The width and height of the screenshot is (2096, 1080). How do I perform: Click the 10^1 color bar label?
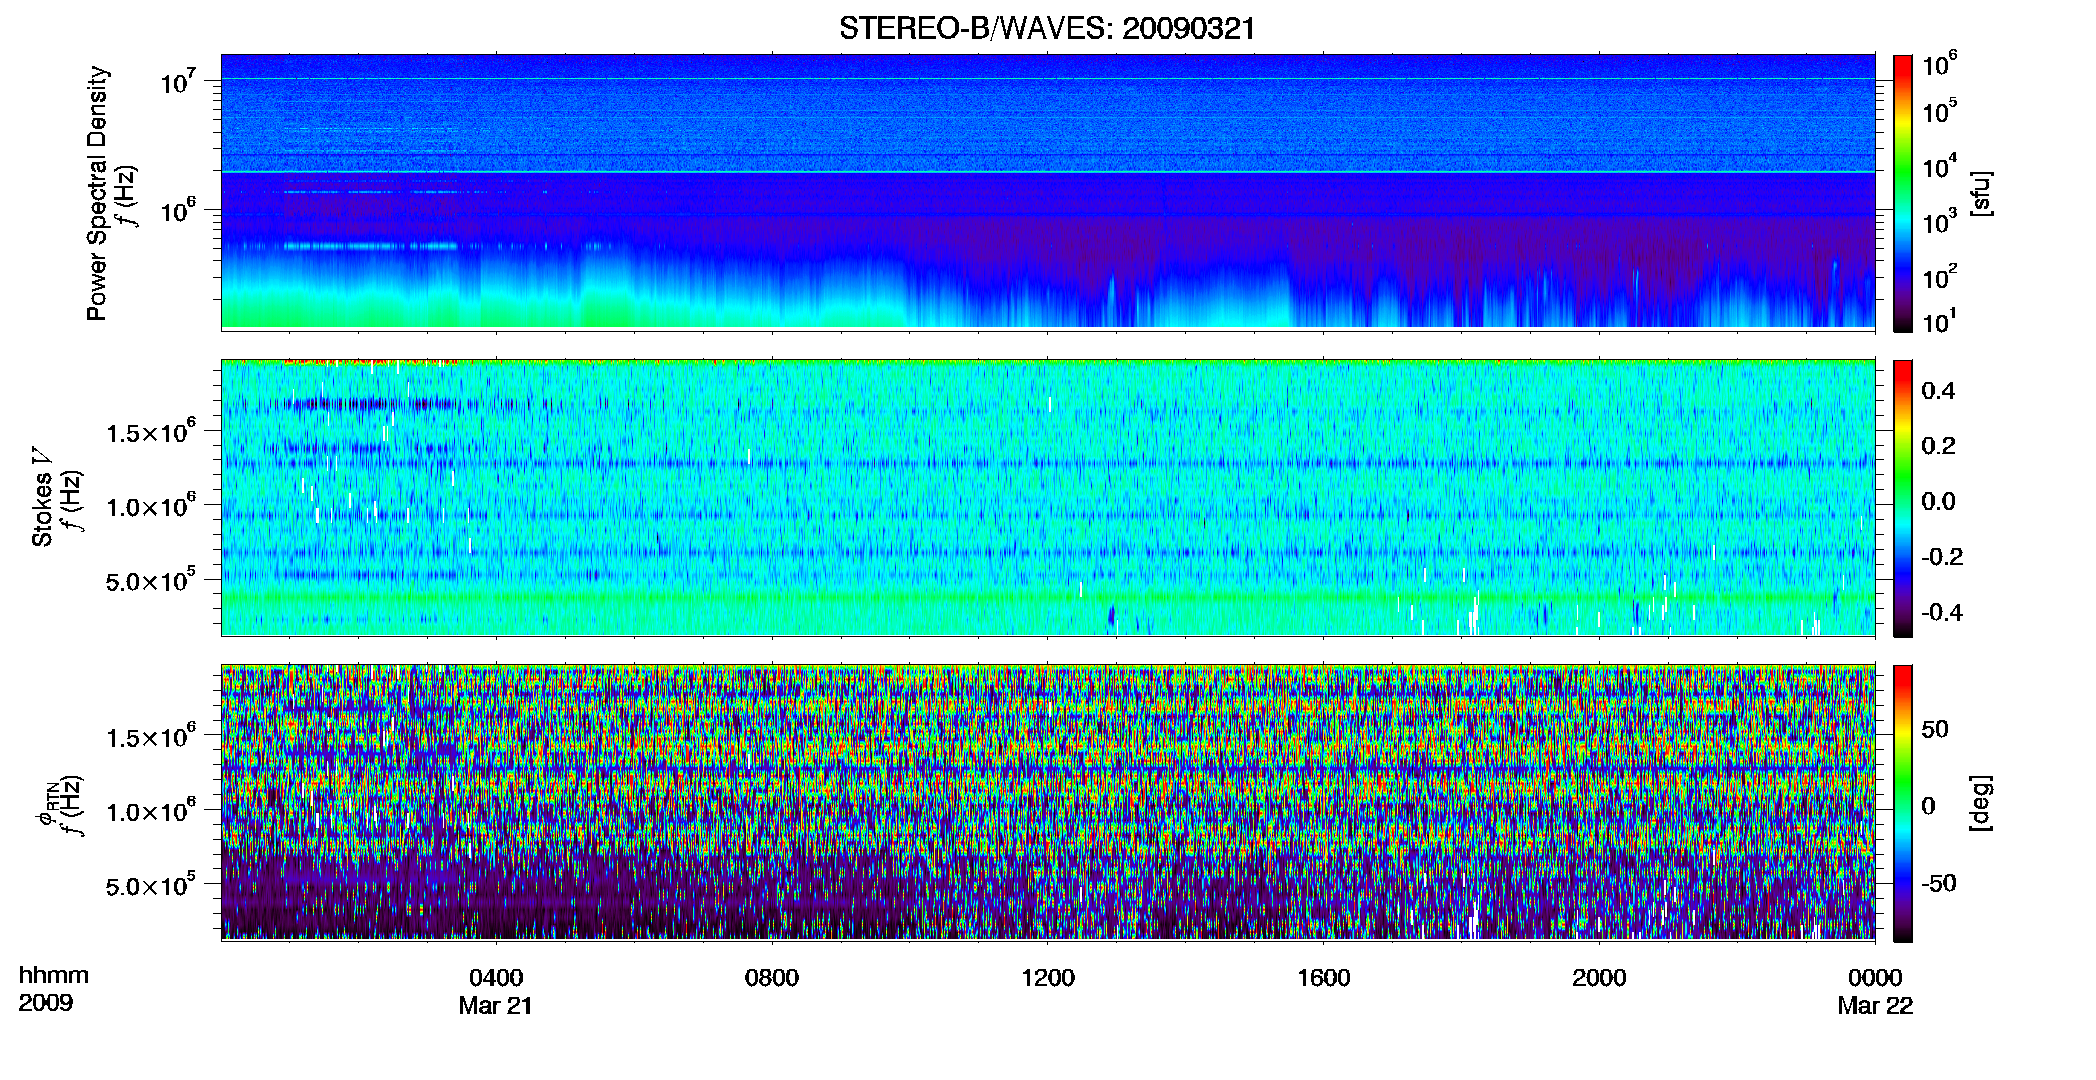(1940, 322)
